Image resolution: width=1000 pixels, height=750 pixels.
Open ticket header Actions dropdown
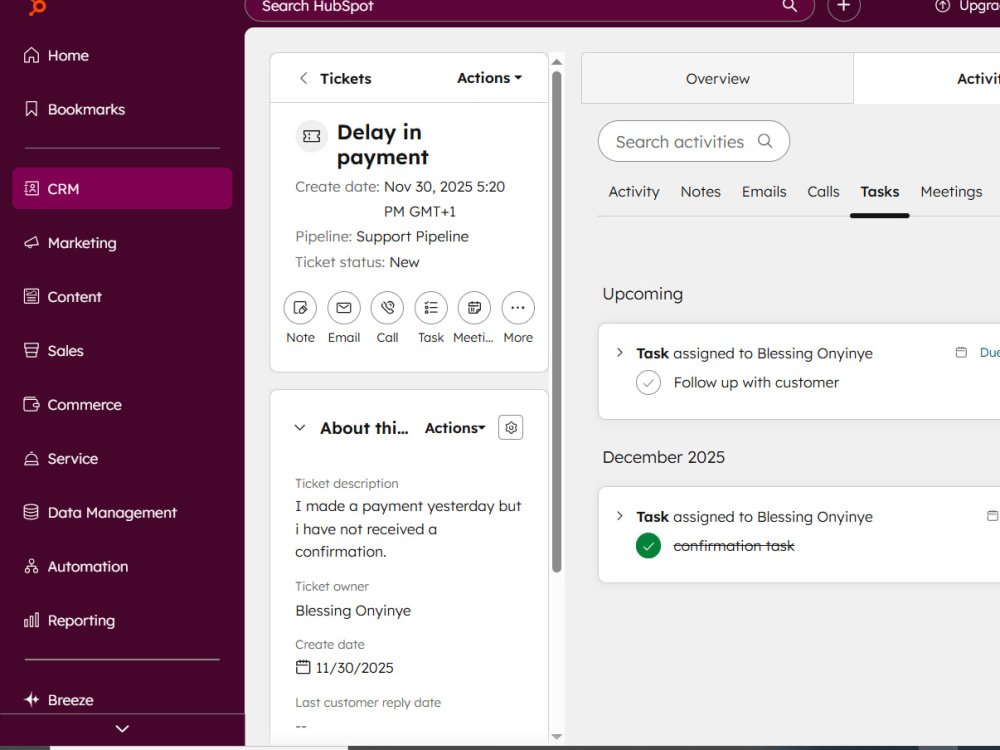(490, 78)
